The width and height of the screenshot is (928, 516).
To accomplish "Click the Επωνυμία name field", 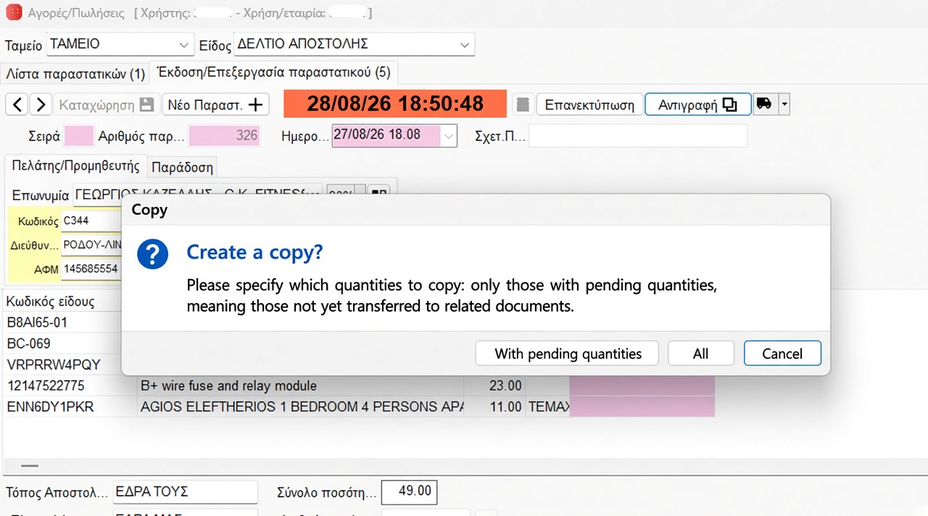I will 198,194.
